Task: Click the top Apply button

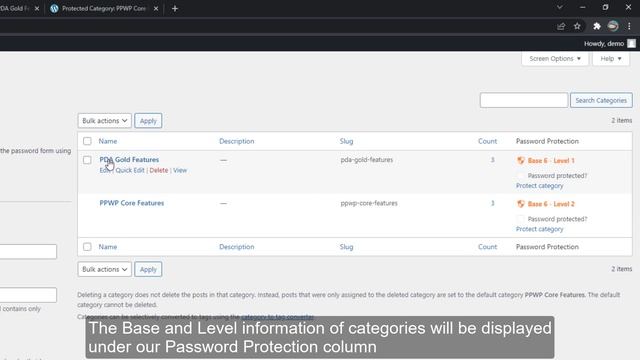Action: (x=148, y=121)
